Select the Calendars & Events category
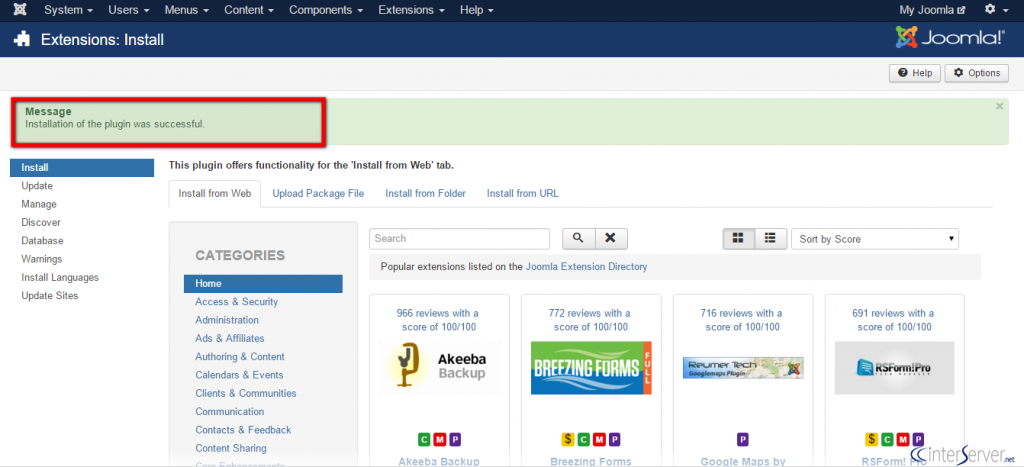 (239, 375)
